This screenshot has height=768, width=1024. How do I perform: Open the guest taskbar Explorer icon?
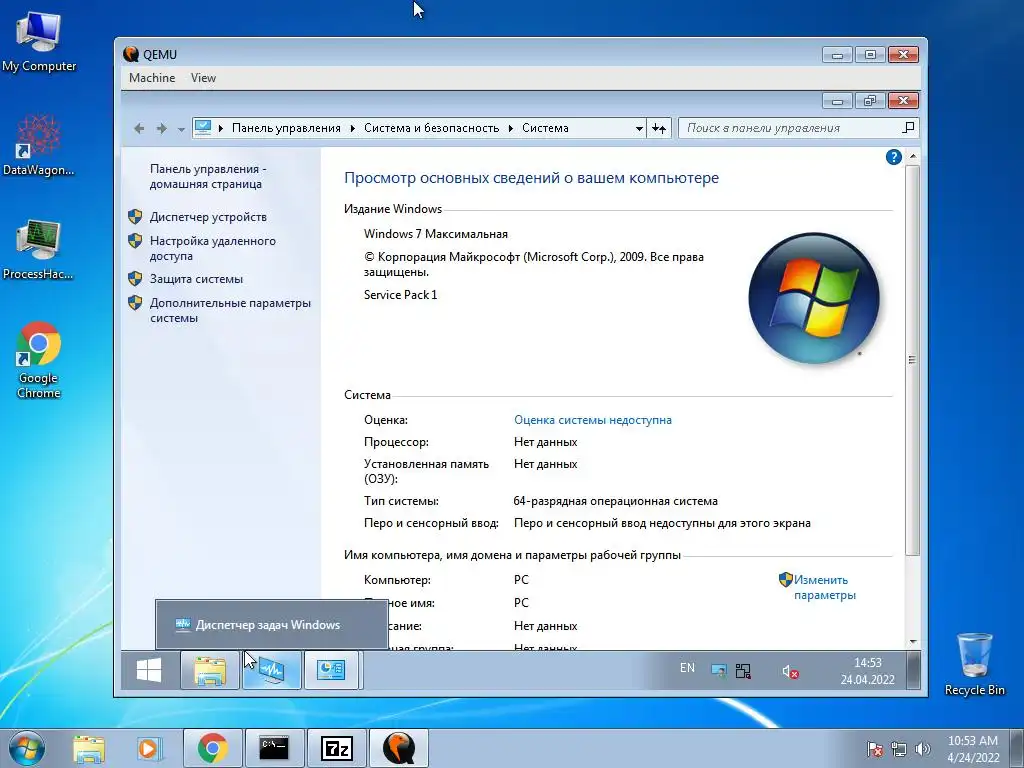pyautogui.click(x=210, y=670)
